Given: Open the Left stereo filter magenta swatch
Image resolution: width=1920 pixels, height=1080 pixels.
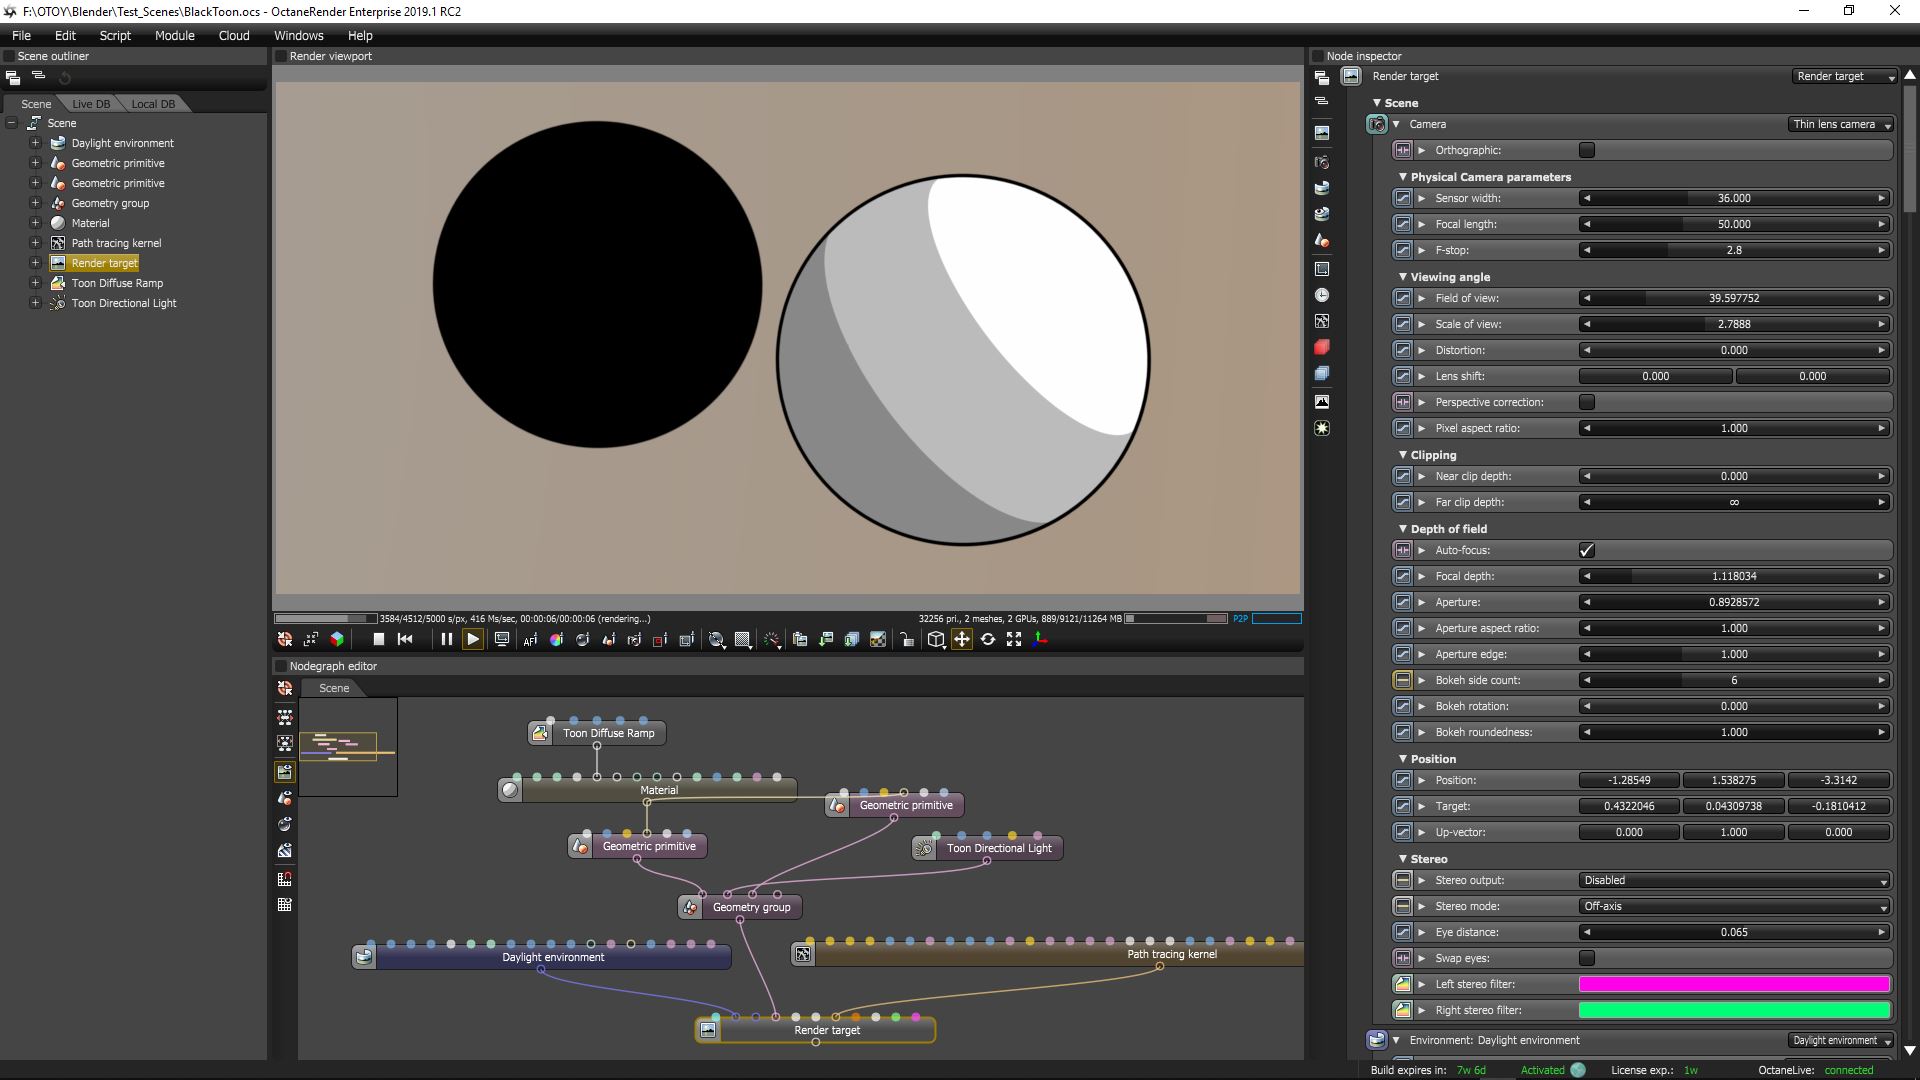Looking at the screenshot, I should pos(1734,984).
